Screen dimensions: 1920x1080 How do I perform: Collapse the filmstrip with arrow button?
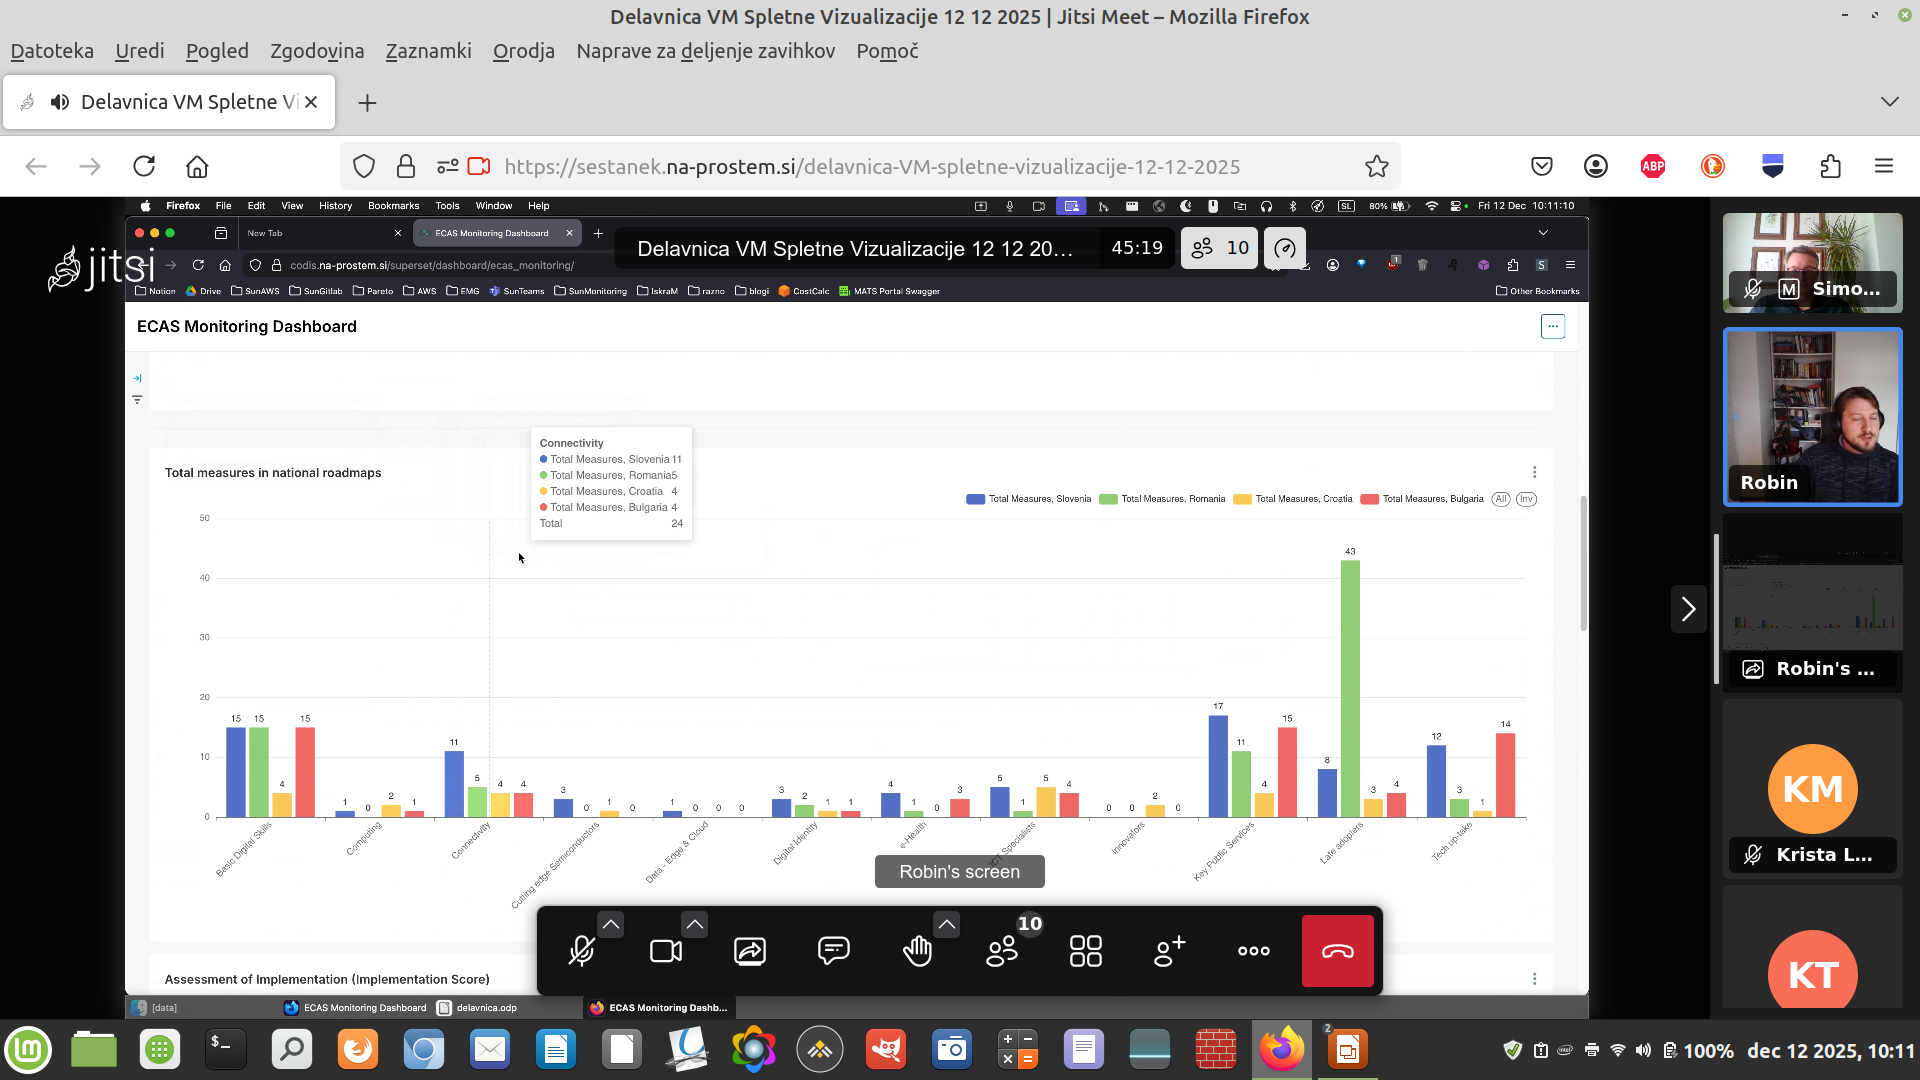tap(1688, 608)
